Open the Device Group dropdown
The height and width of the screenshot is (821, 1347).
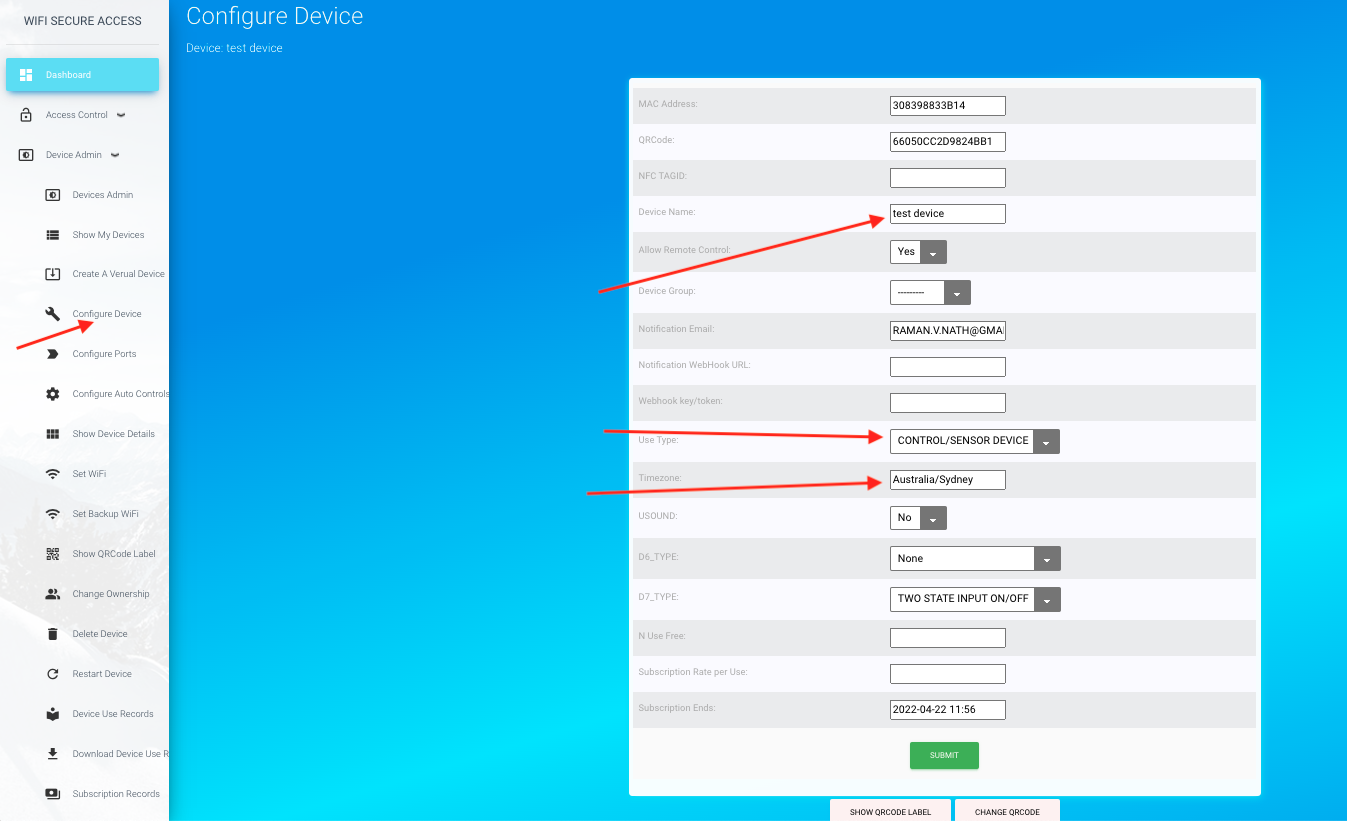click(x=930, y=293)
